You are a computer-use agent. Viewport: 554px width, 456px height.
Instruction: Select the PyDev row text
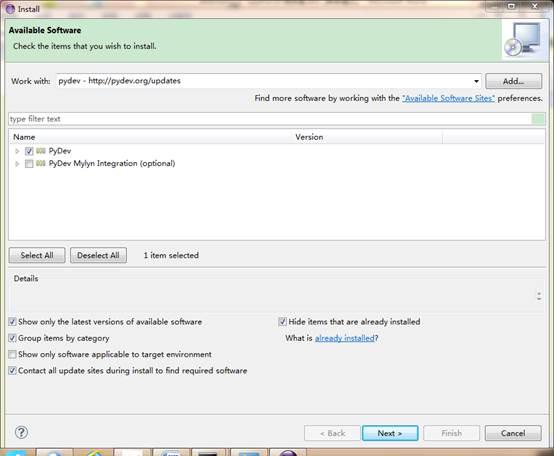60,151
